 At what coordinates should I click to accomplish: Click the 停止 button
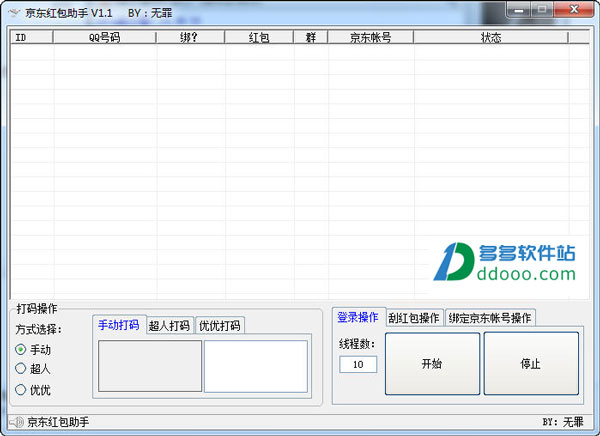[x=531, y=364]
